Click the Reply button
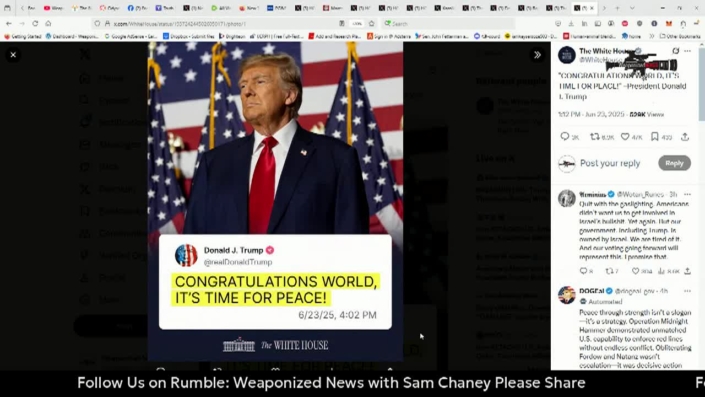The width and height of the screenshot is (705, 397). click(x=674, y=163)
